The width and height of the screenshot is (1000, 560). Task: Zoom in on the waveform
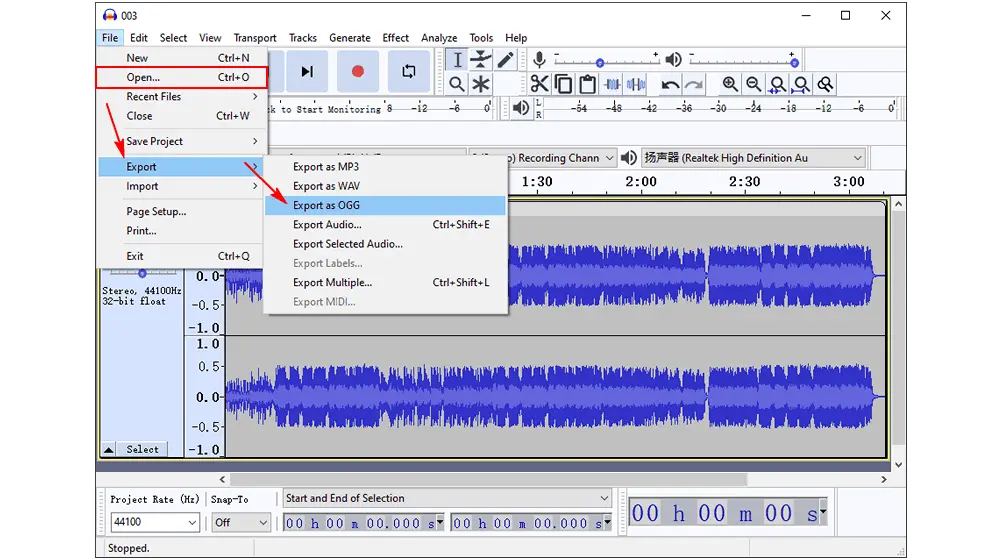click(x=730, y=84)
